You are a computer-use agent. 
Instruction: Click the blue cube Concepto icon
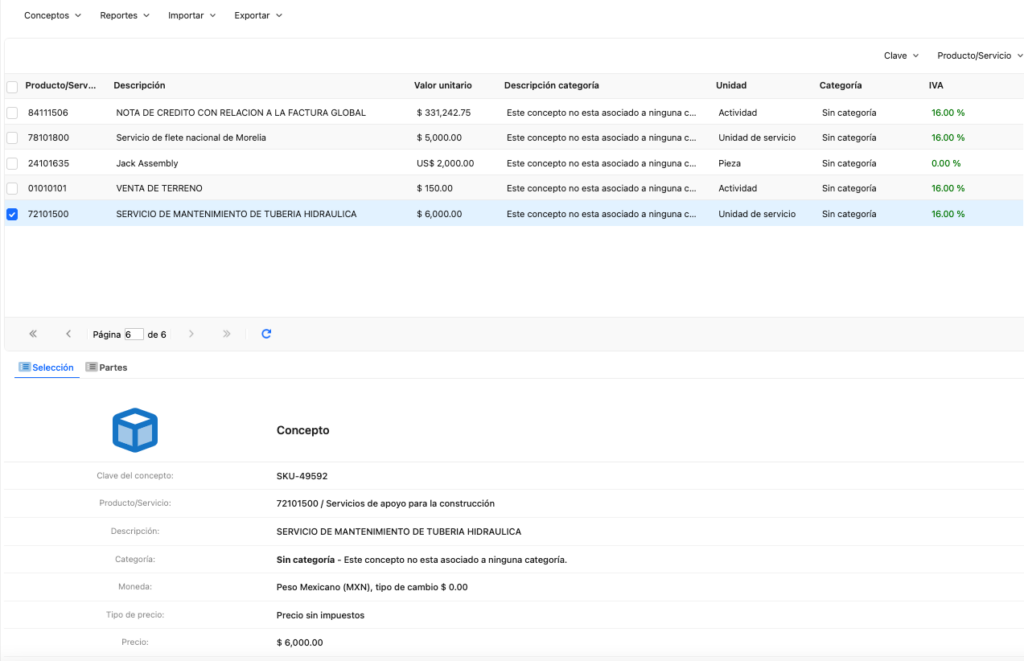click(x=135, y=430)
